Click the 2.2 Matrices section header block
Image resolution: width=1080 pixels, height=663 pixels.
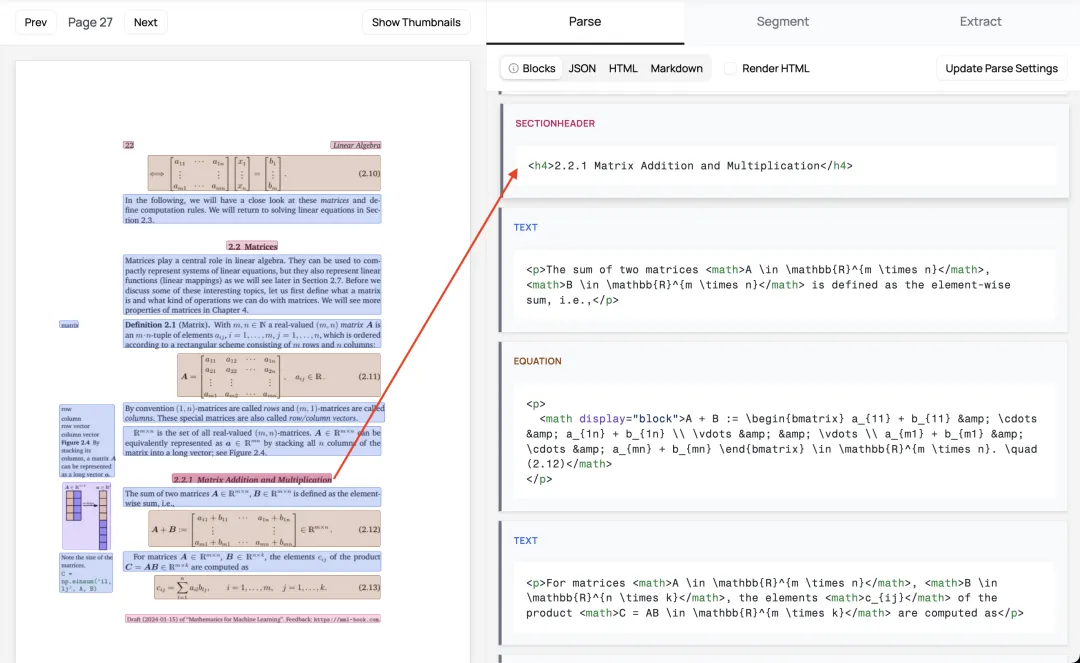[x=252, y=246]
